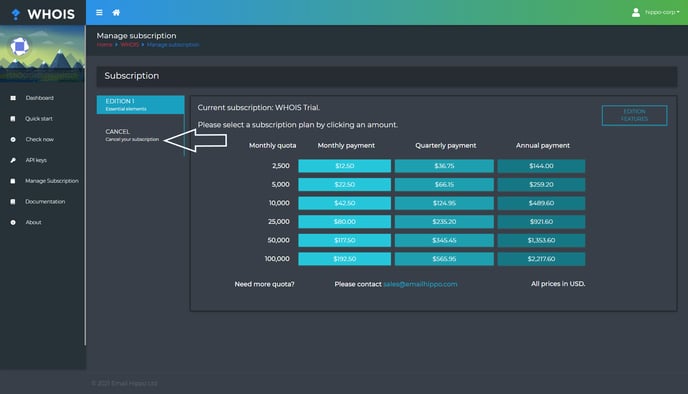Open the EDITION FEATURES button
The image size is (688, 394).
click(x=634, y=115)
